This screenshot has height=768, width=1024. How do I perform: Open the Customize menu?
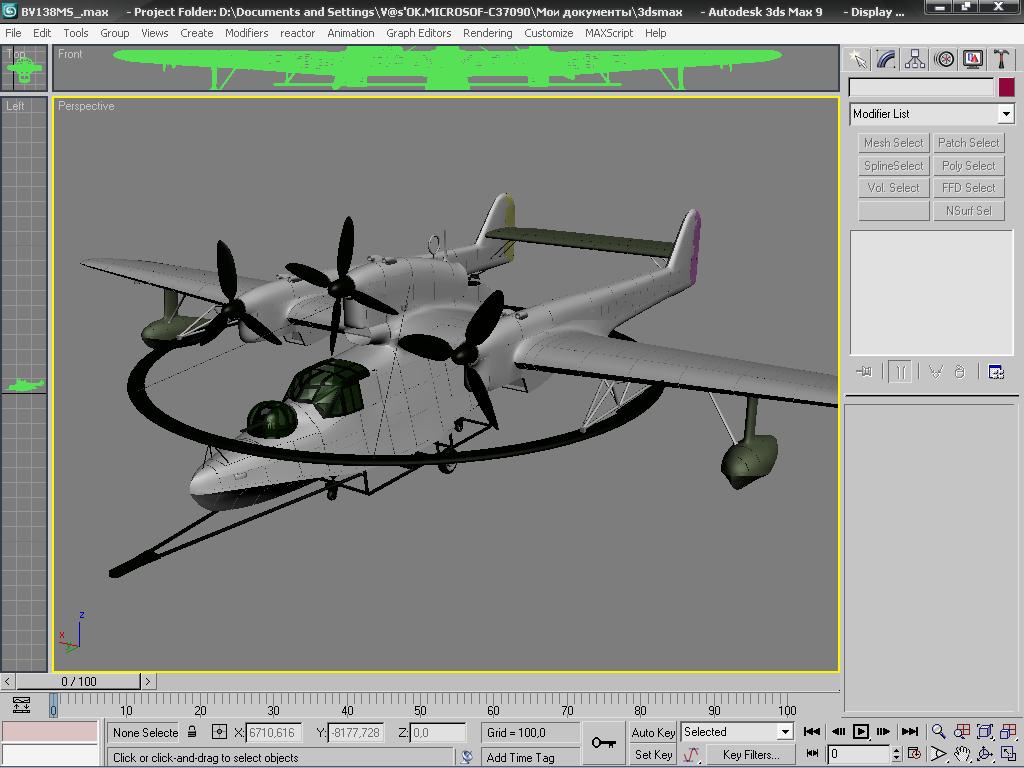pyautogui.click(x=549, y=33)
